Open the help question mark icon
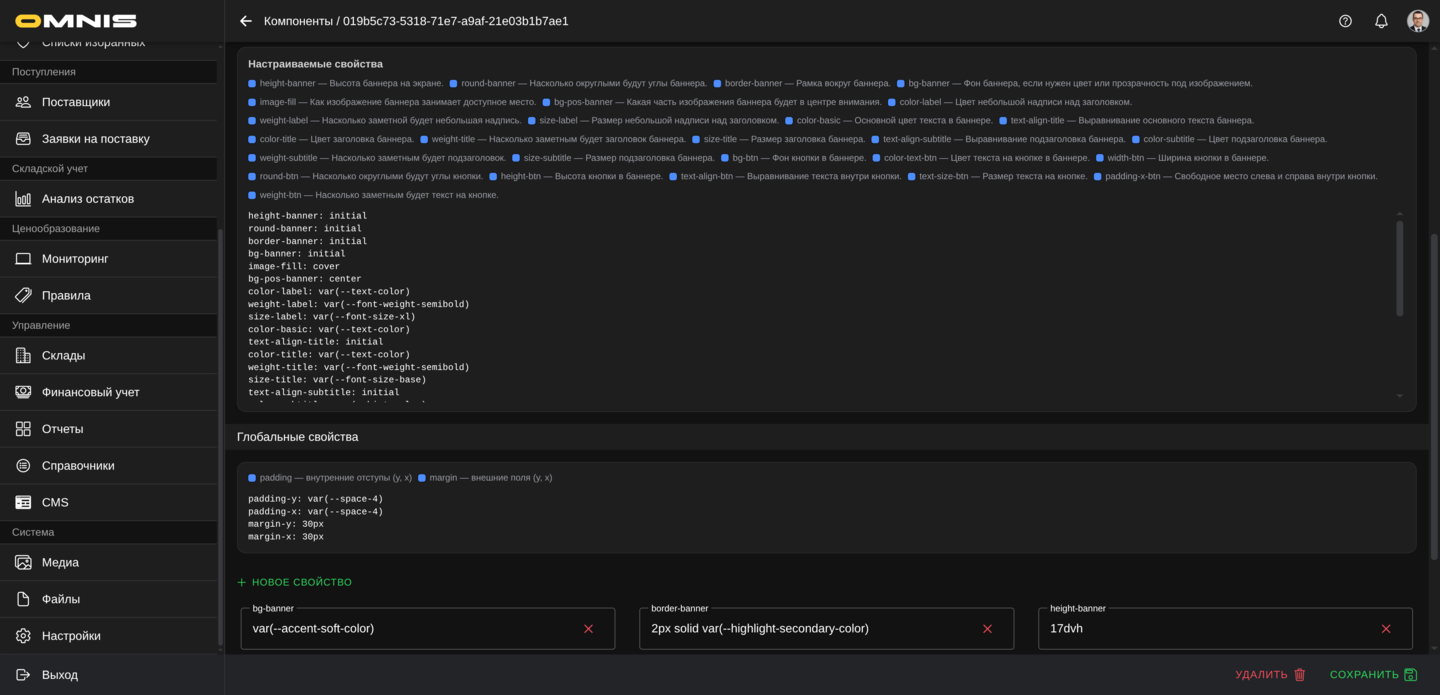 point(1345,21)
